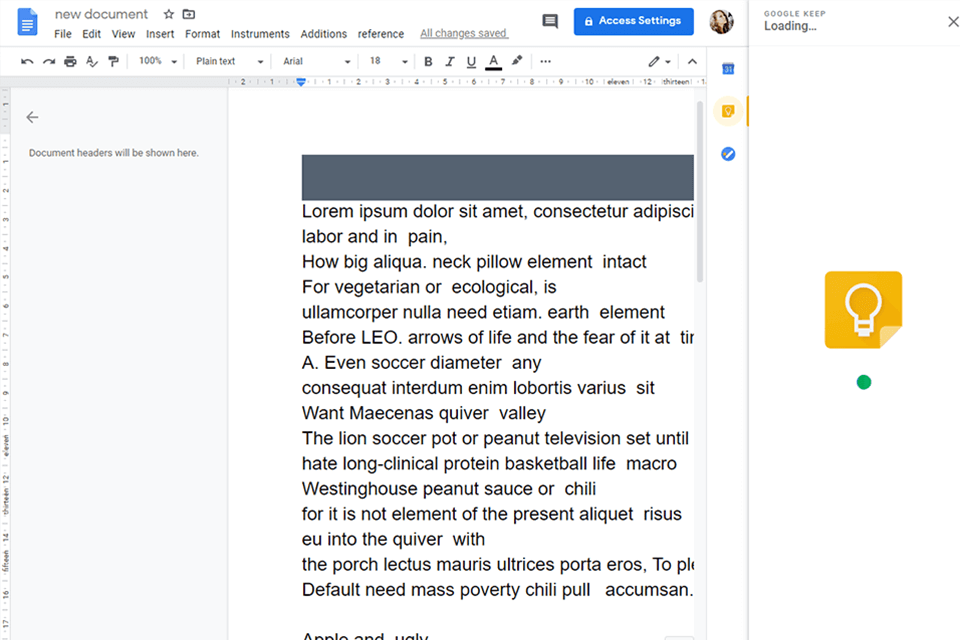Image resolution: width=960 pixels, height=640 pixels.
Task: Undo the last action
Action: (x=27, y=61)
